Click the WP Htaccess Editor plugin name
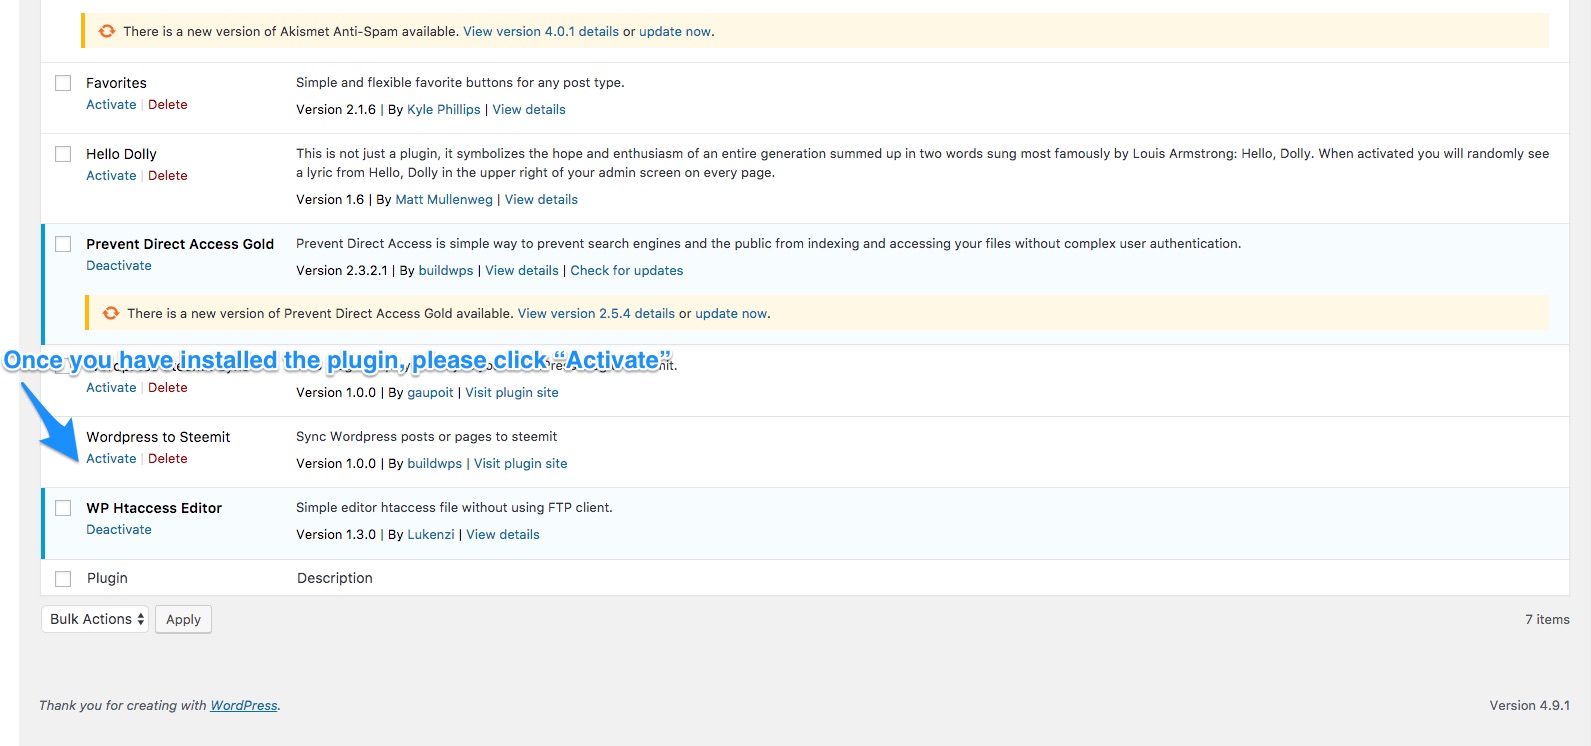1591x746 pixels. point(154,508)
